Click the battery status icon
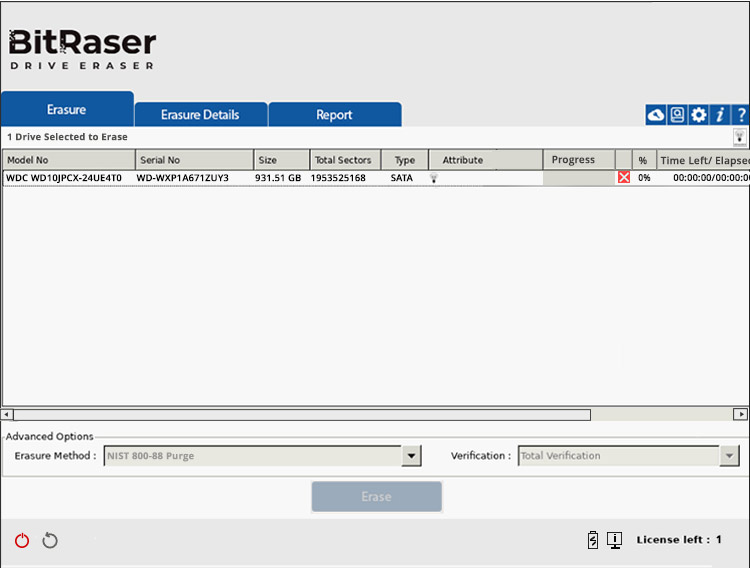This screenshot has height=568, width=750. click(x=593, y=540)
